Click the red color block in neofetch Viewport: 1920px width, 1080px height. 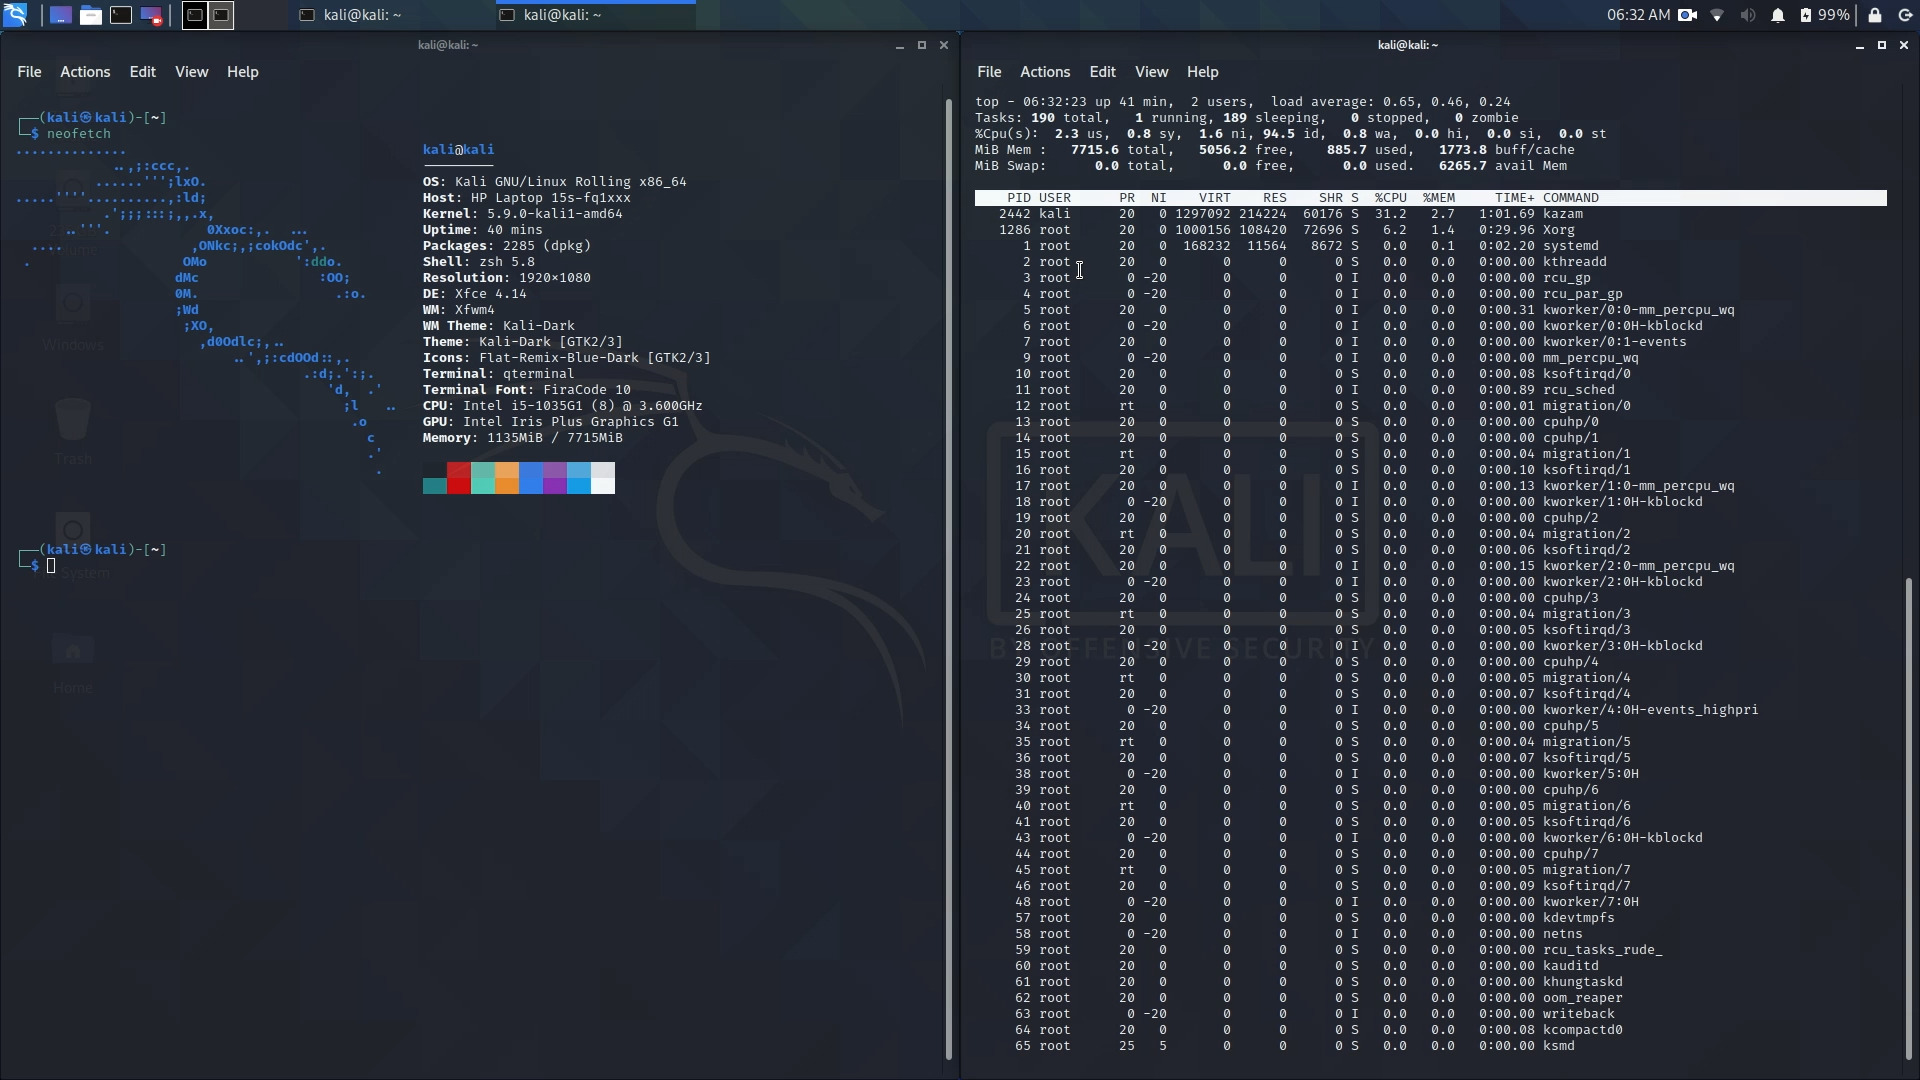pos(458,478)
